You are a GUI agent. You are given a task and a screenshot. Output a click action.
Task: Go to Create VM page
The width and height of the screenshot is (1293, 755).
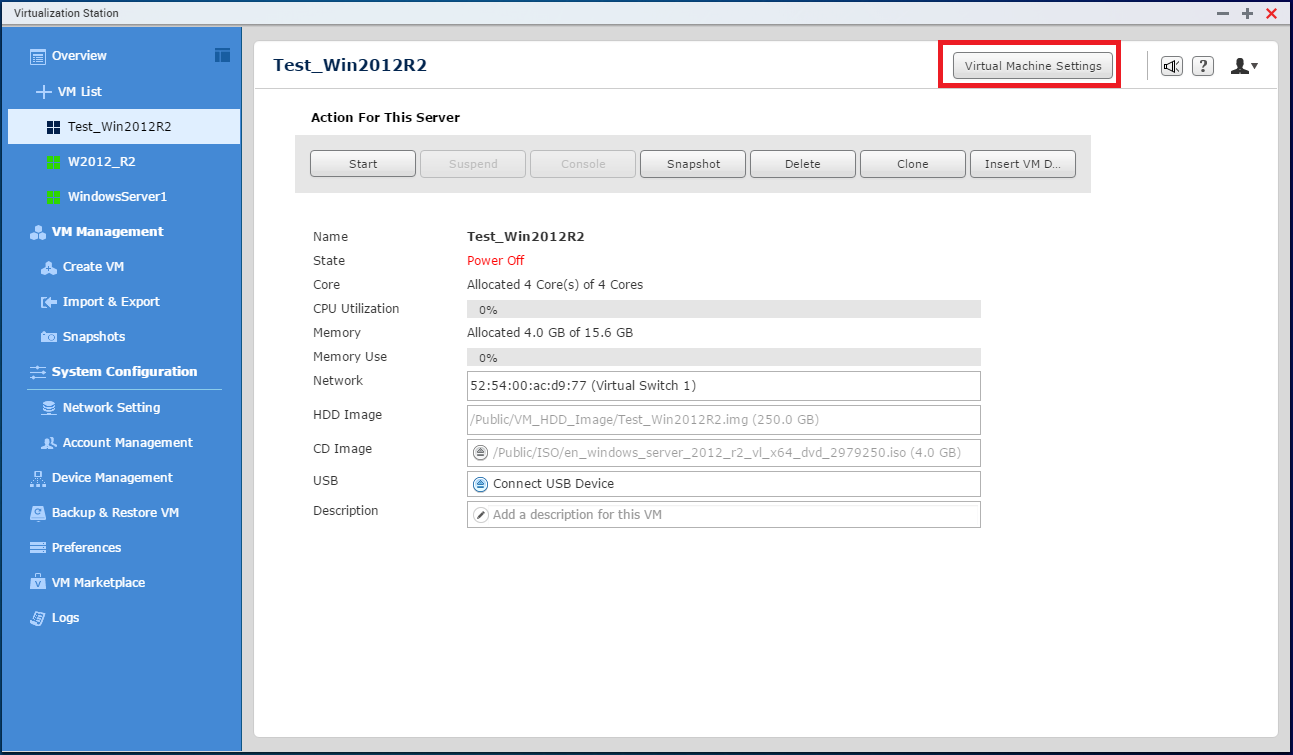[x=93, y=267]
